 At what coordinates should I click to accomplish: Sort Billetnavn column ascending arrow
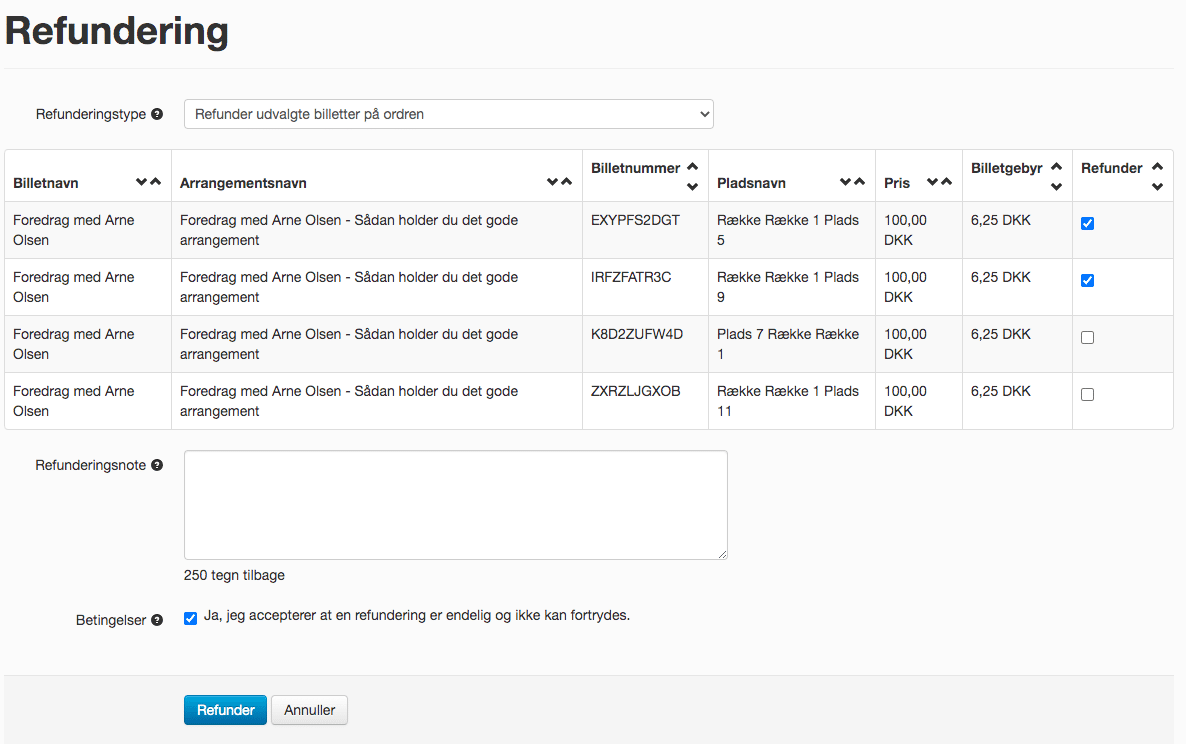[155, 182]
